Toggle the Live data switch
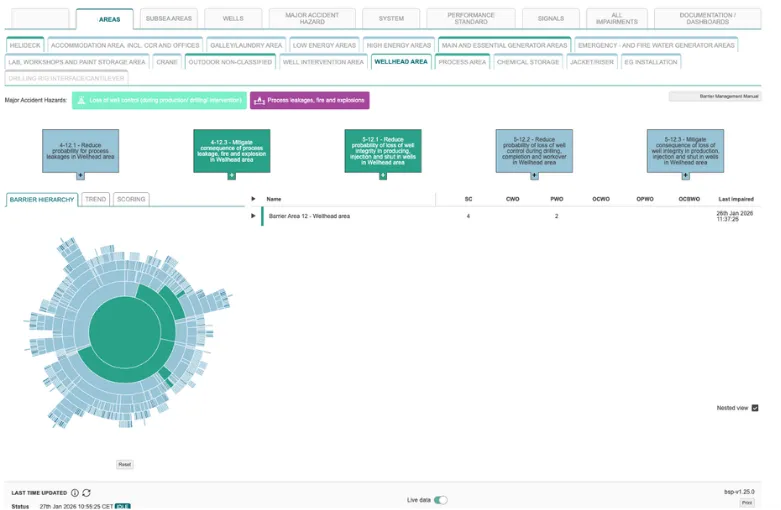The width and height of the screenshot is (781, 510). coord(440,500)
